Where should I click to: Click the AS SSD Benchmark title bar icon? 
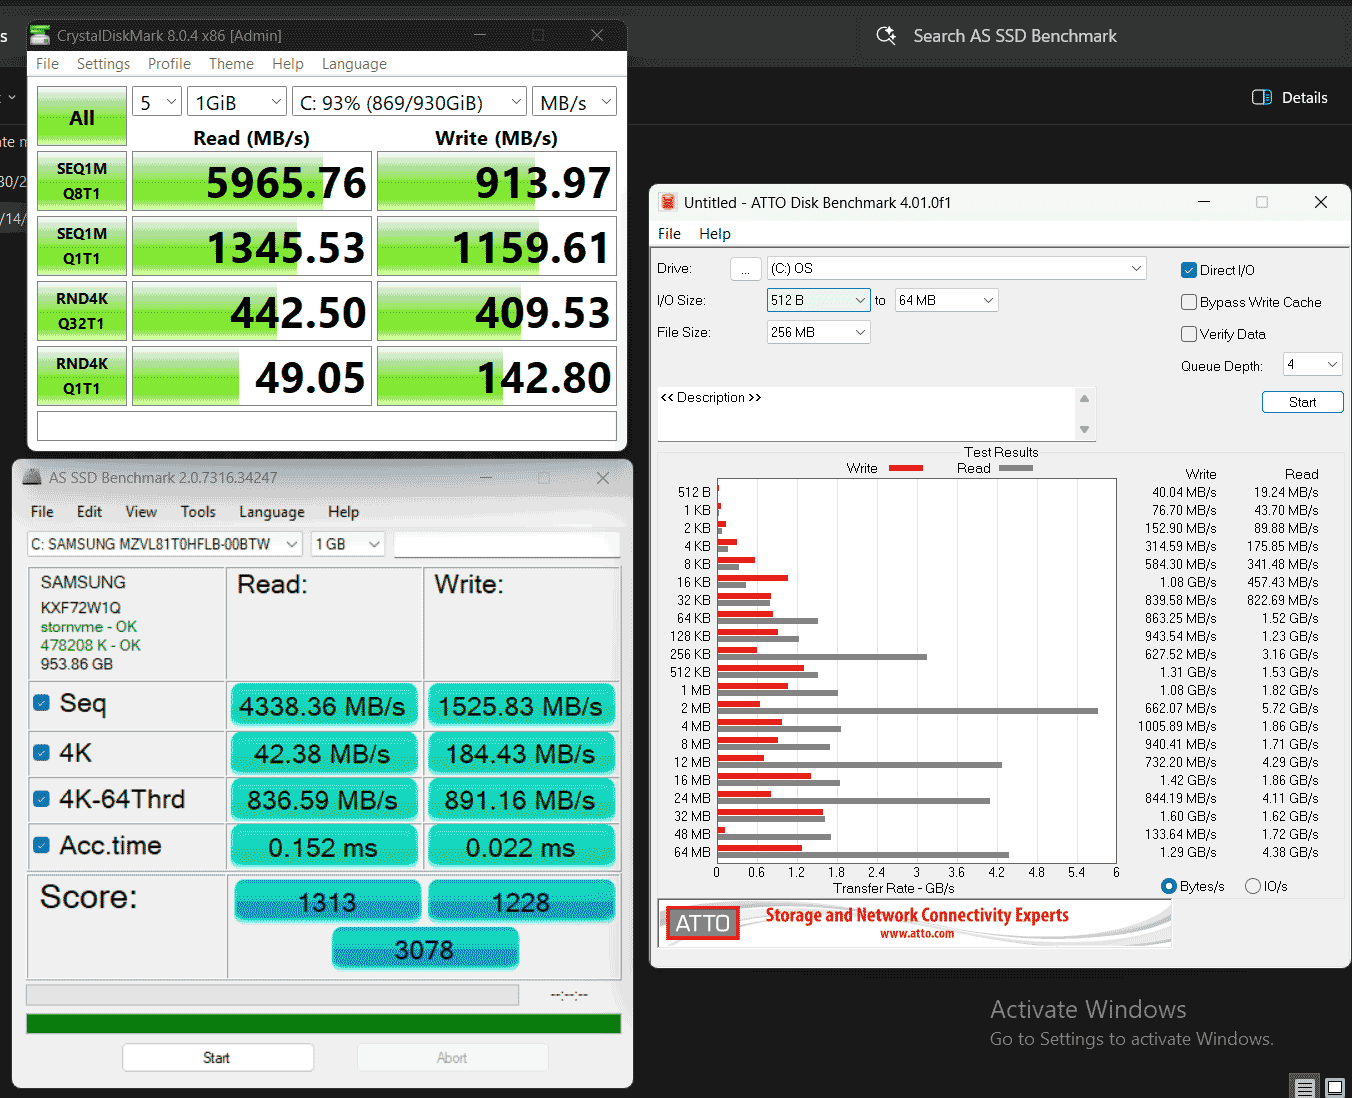point(32,478)
